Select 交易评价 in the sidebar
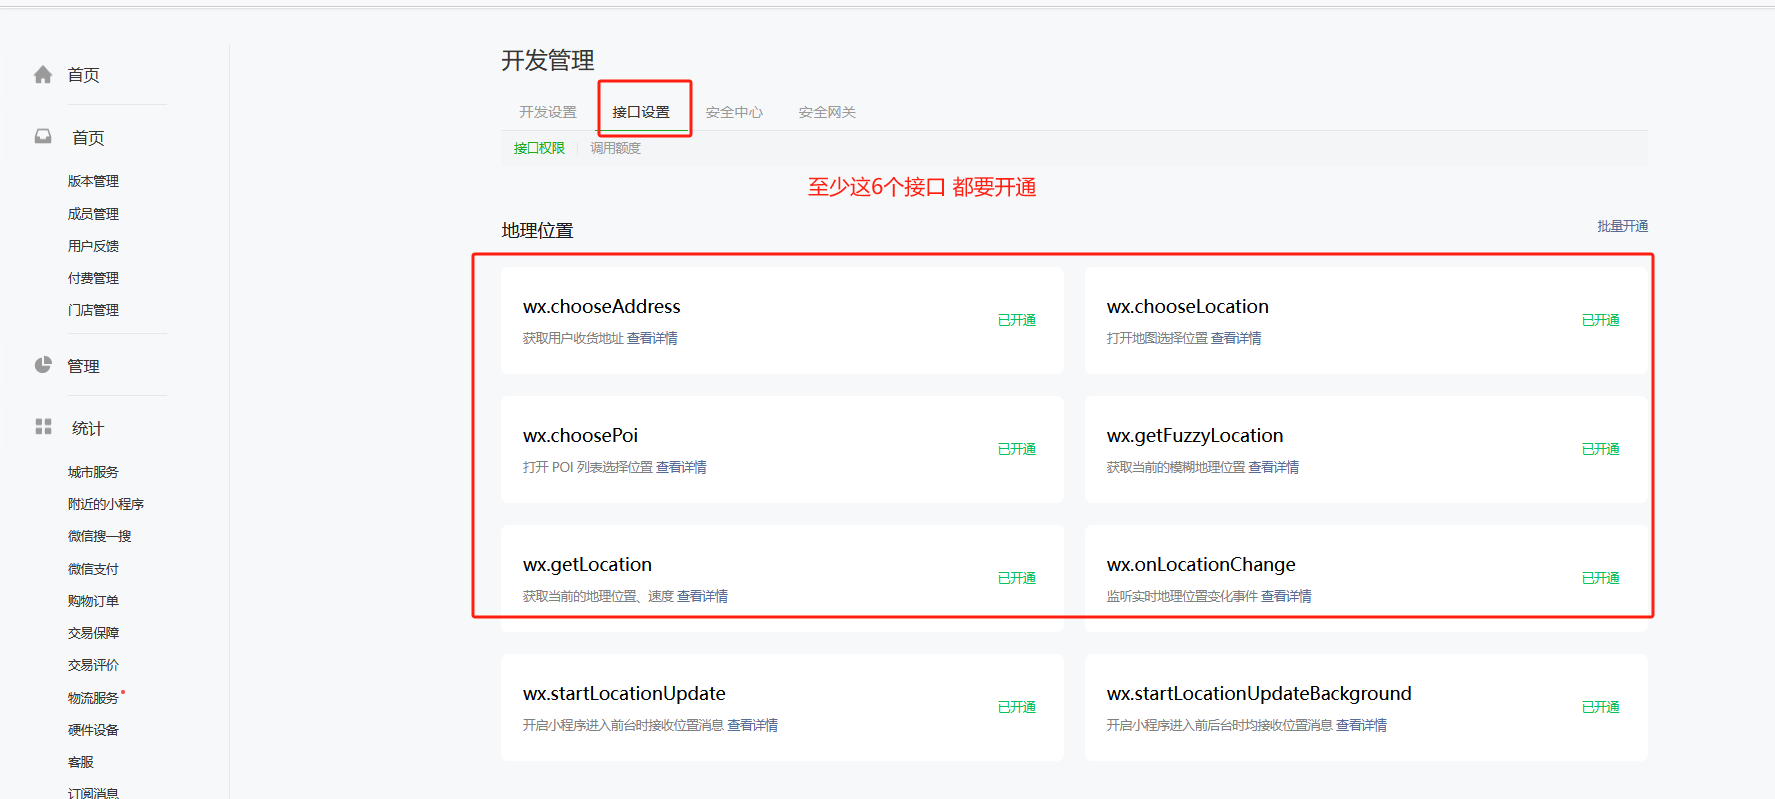The image size is (1775, 799). click(x=93, y=665)
